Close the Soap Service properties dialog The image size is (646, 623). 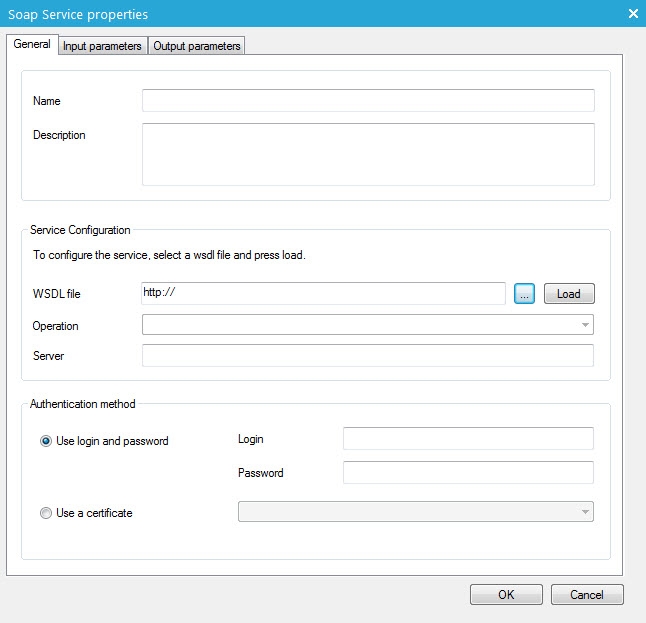632,14
